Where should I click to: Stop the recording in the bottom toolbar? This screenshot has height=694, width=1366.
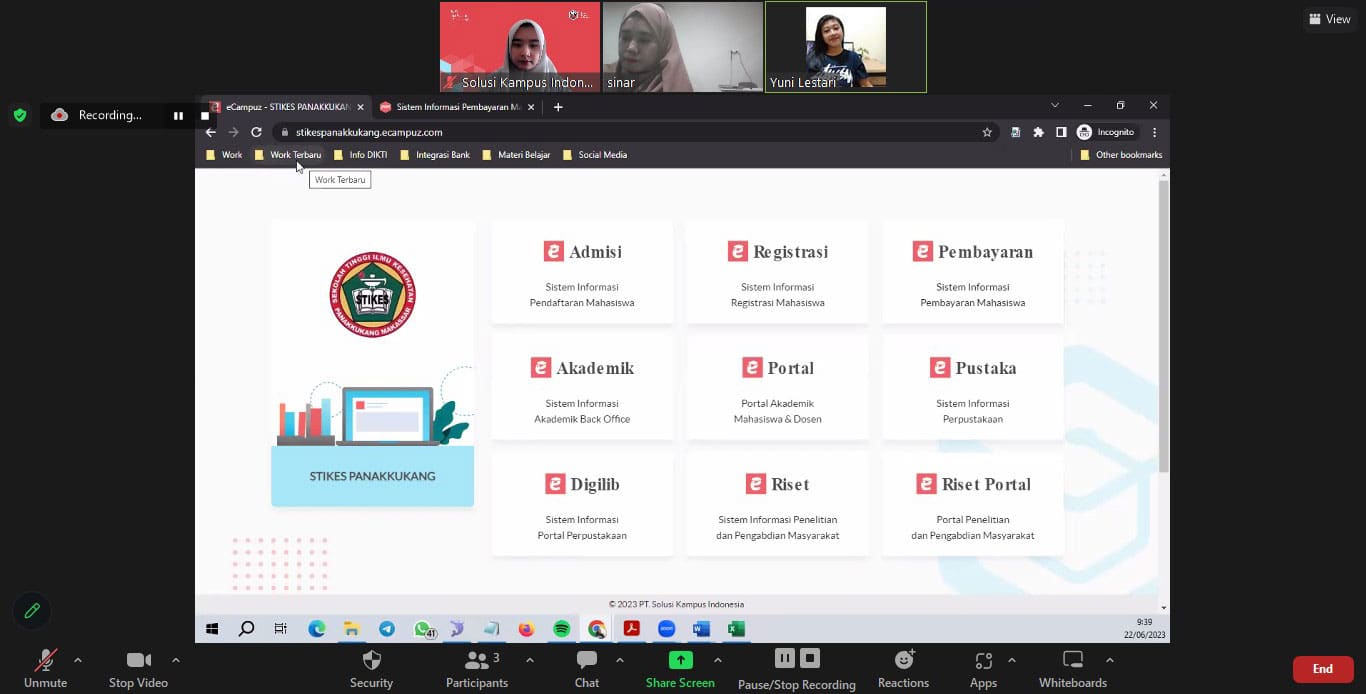point(810,658)
